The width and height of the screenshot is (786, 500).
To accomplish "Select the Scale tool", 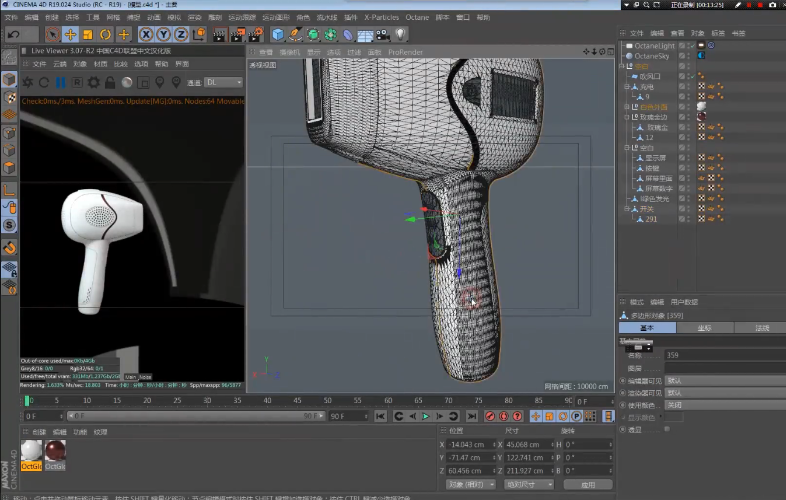I will pos(88,34).
